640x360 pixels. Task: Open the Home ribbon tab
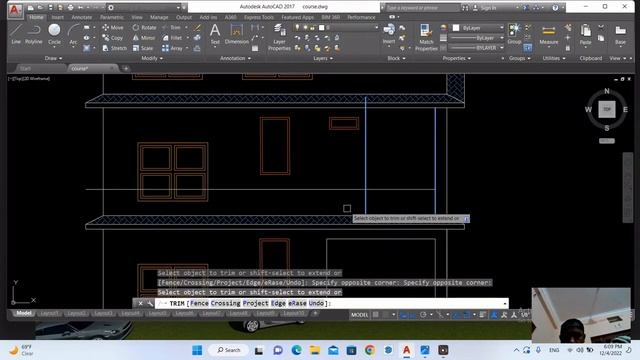pyautogui.click(x=36, y=17)
